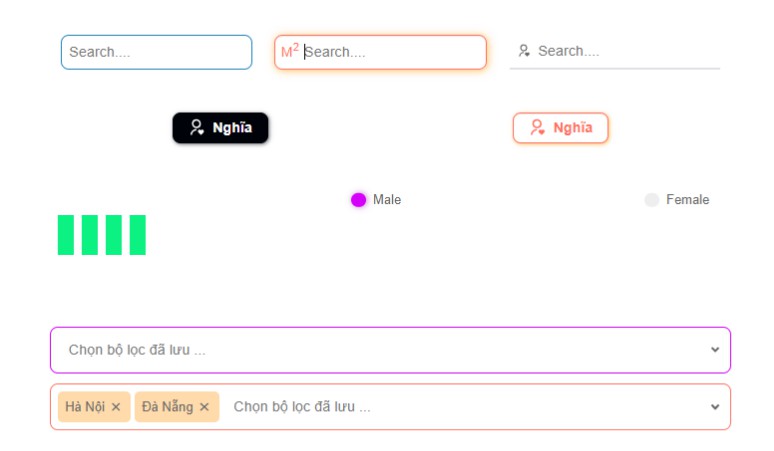Select the Male radio option
Image resolution: width=774 pixels, height=451 pixels.
coord(358,200)
